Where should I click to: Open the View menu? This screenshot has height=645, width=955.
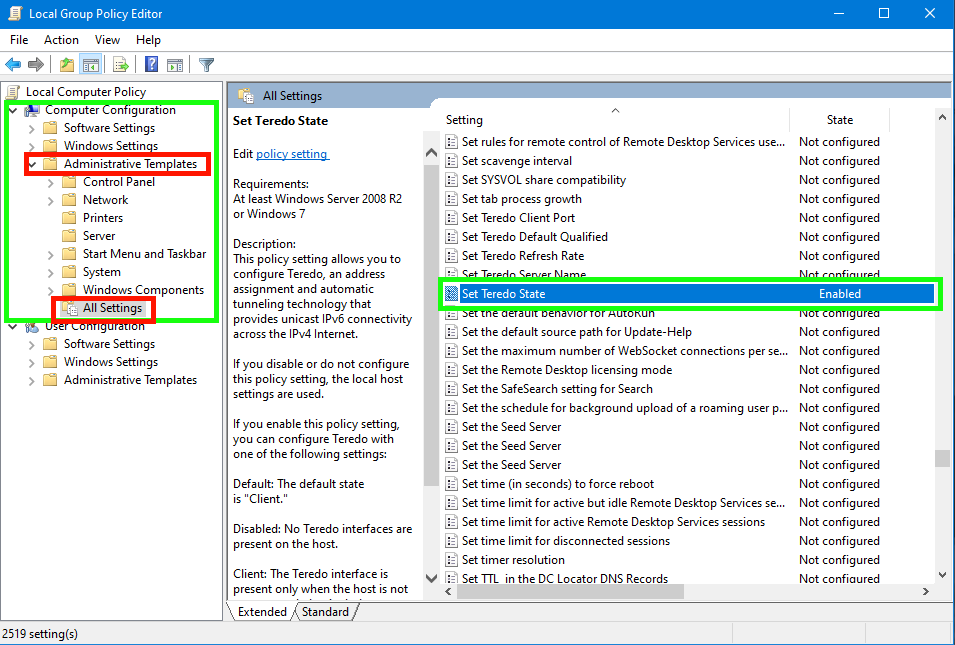107,40
